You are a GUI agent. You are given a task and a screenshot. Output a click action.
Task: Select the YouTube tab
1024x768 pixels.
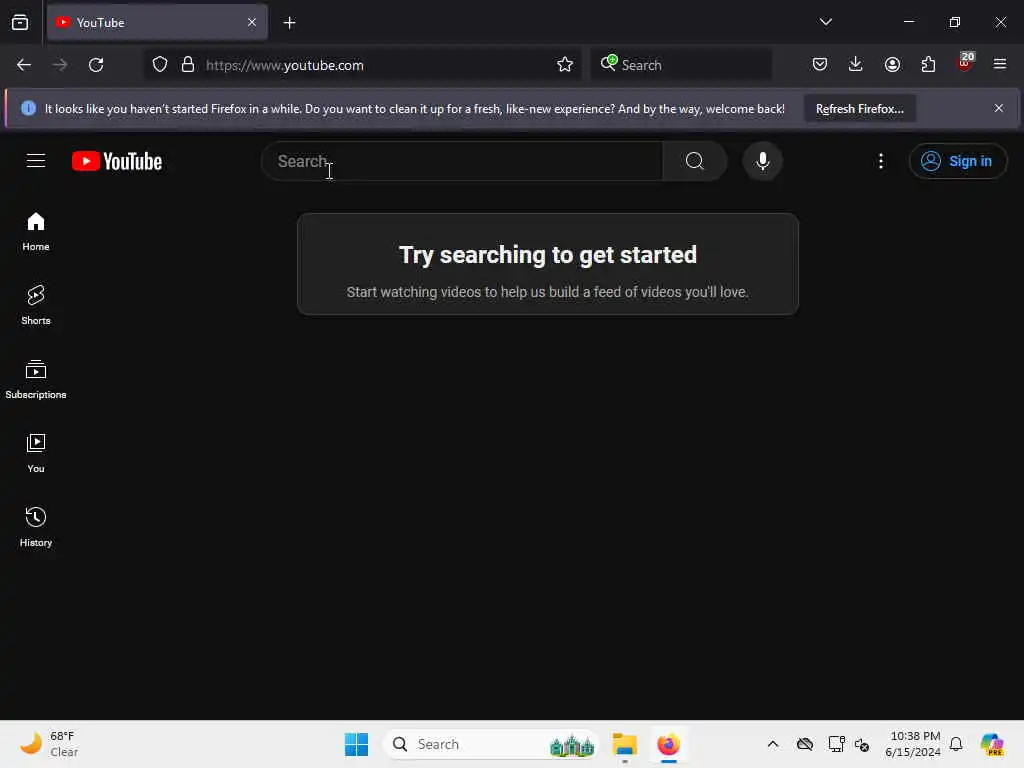[x=157, y=23]
